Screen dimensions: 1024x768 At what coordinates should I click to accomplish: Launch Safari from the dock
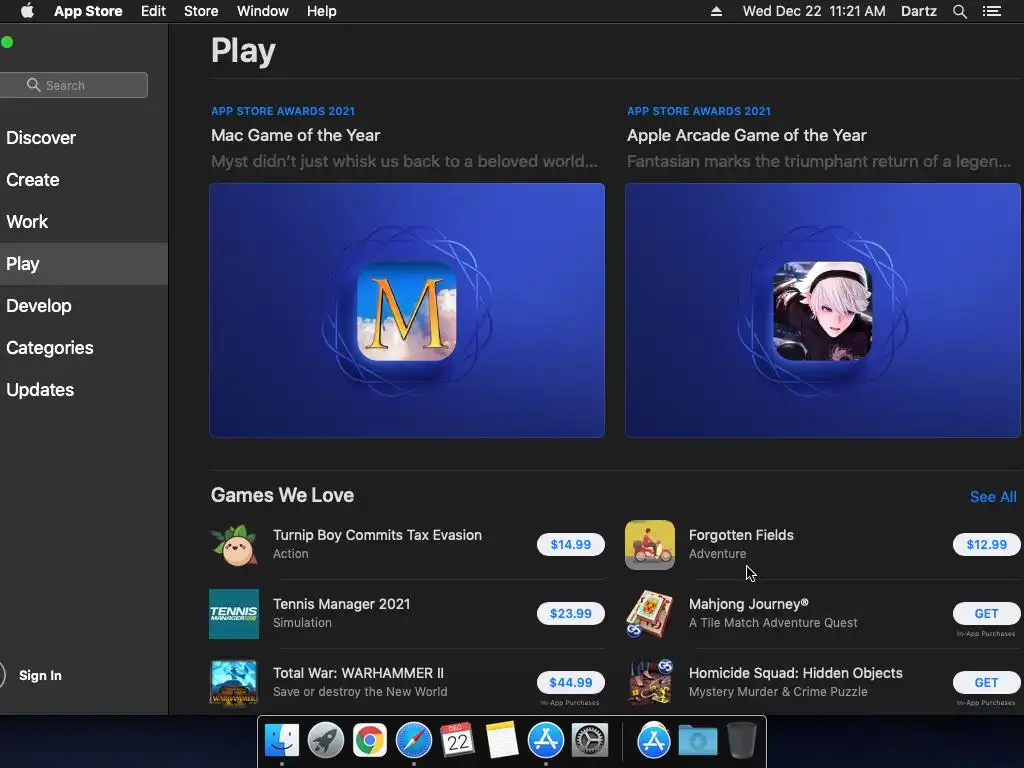click(413, 741)
